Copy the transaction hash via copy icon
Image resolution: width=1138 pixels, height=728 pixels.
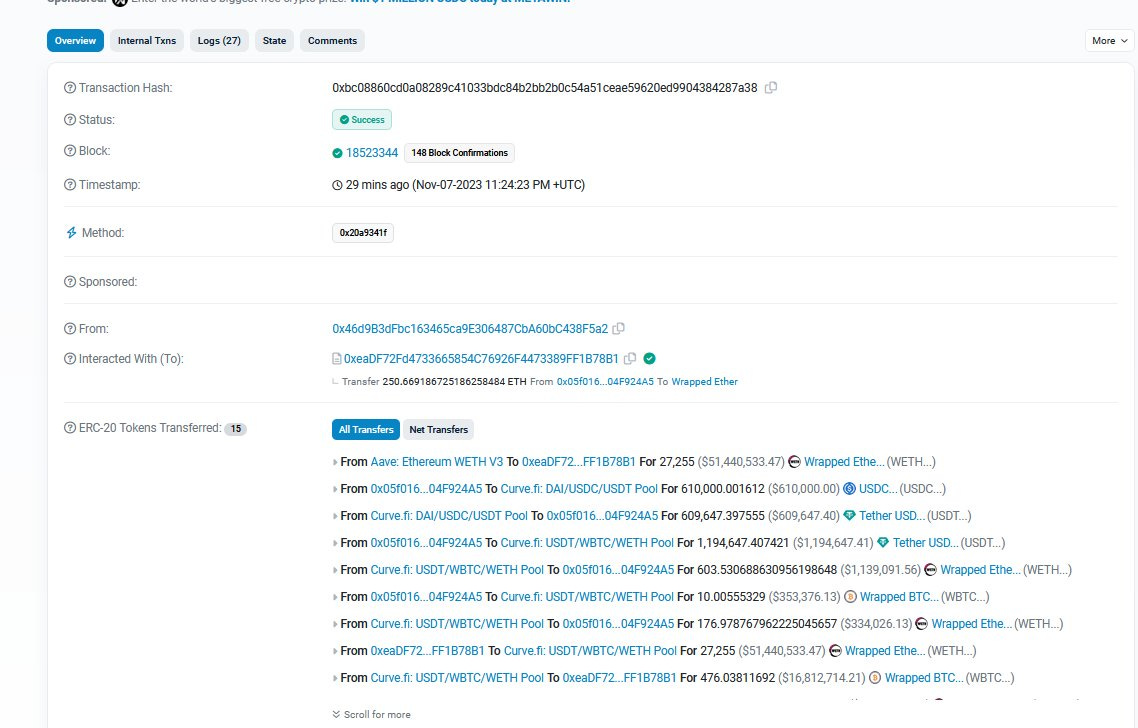[x=771, y=88]
